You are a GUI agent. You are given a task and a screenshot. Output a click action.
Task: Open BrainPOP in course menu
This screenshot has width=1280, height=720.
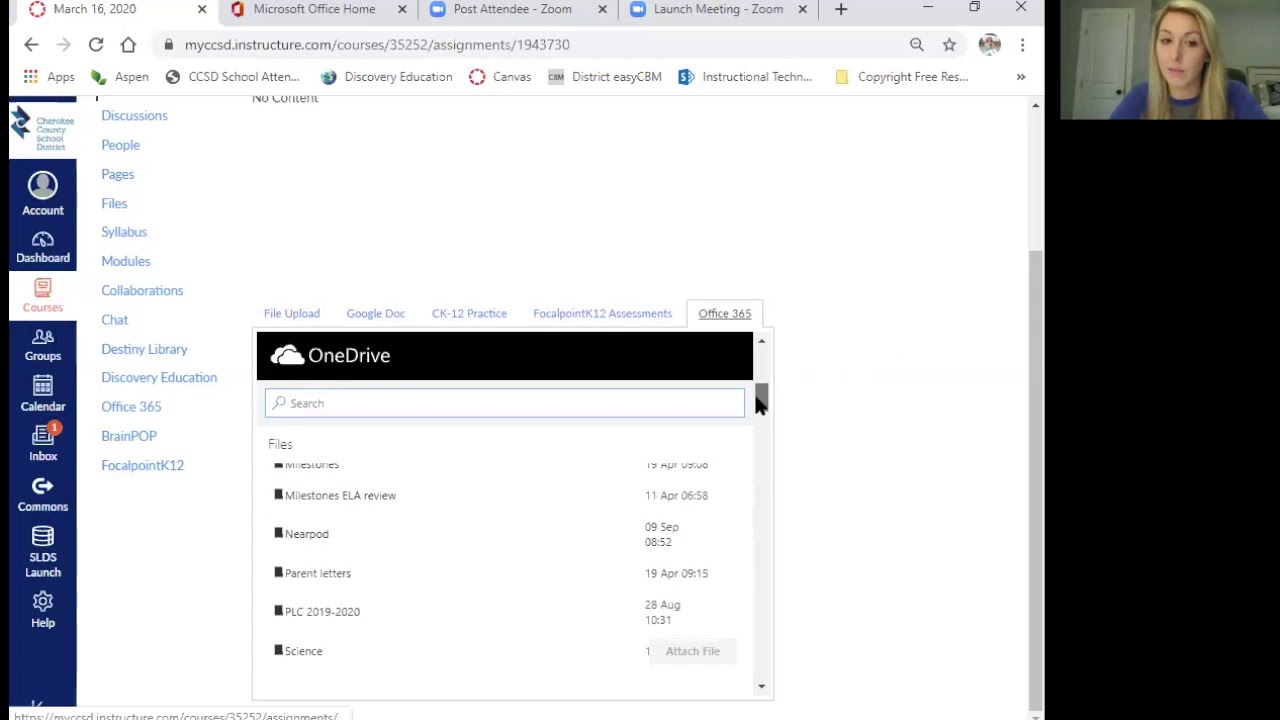[x=129, y=436]
